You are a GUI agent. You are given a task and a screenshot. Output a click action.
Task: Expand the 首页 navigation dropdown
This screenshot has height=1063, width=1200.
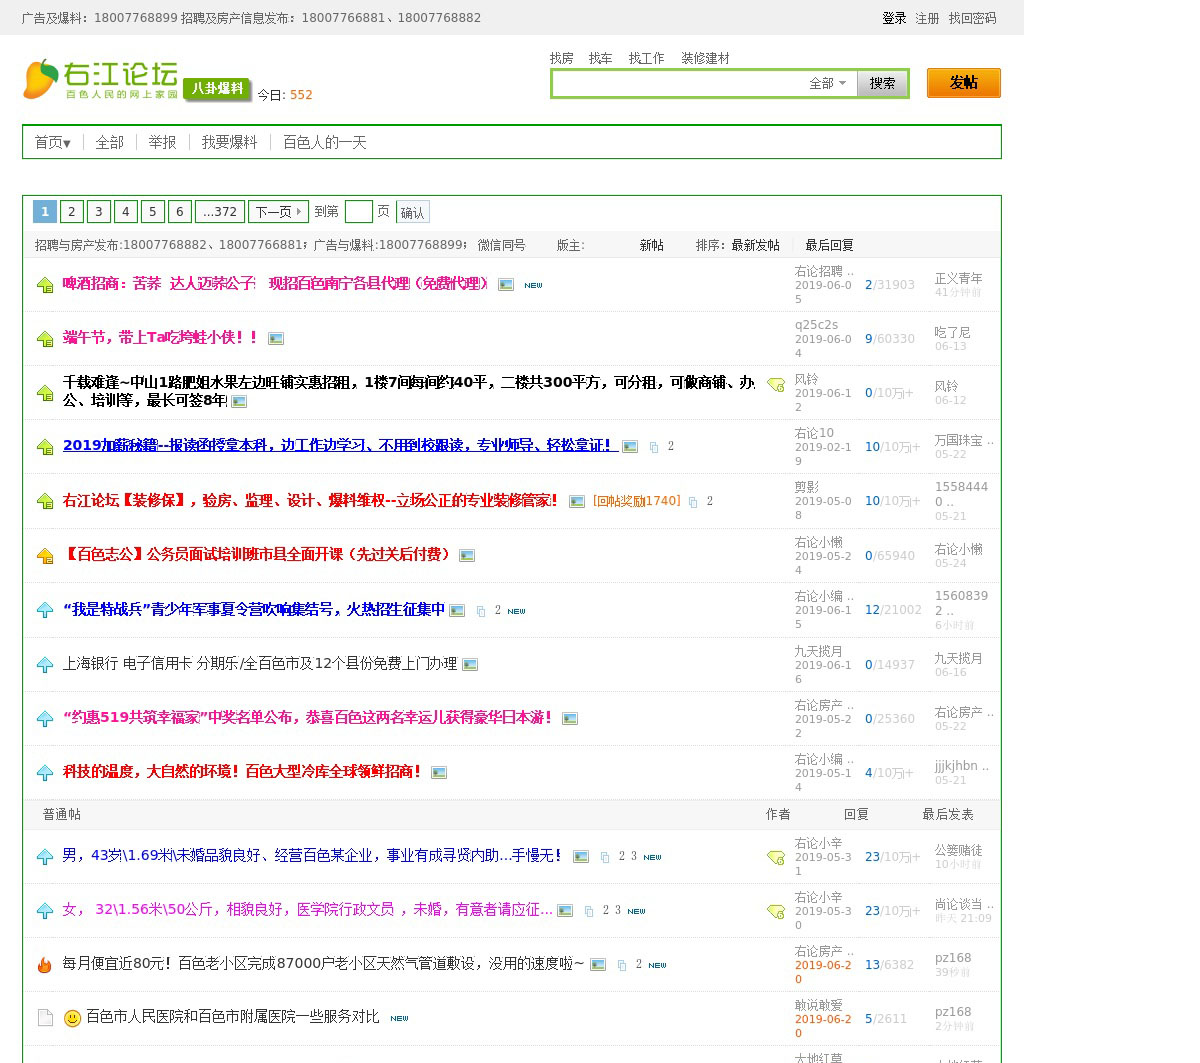(52, 143)
